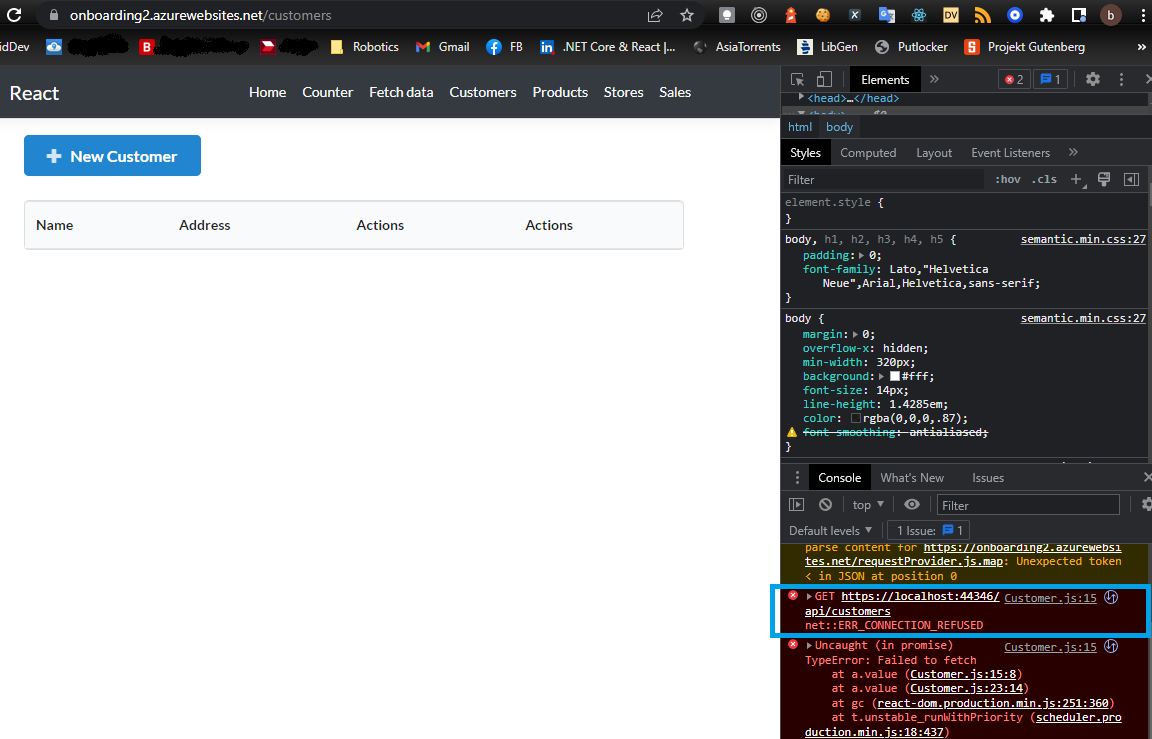The height and width of the screenshot is (739, 1152).
Task: Open the cookie editor extension icon
Action: 823,15
